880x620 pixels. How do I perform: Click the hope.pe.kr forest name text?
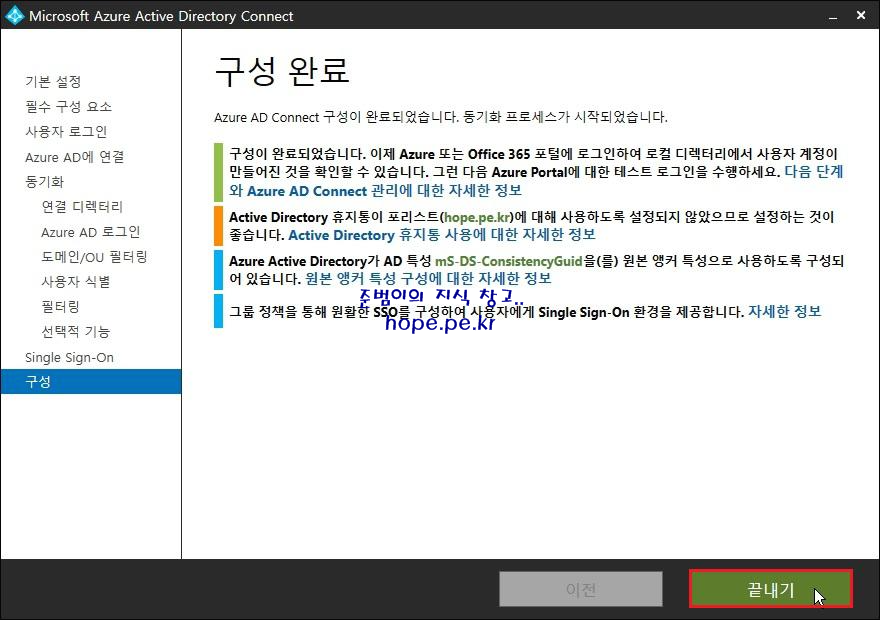click(x=477, y=217)
